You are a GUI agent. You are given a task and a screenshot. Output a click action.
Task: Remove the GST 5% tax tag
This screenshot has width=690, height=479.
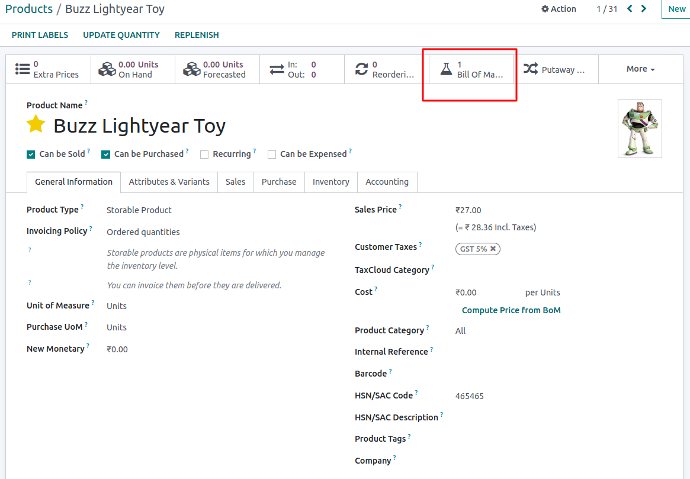[x=493, y=249]
